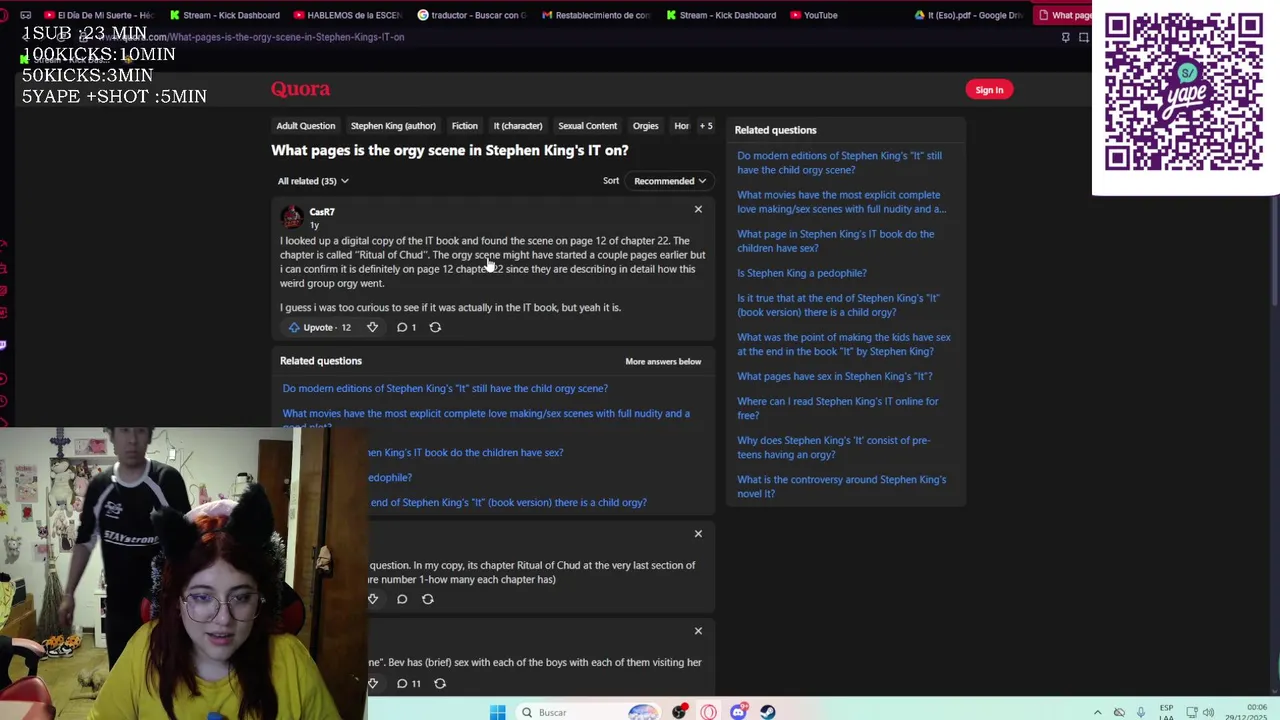Screen dimensions: 1280x720
Task: Open comments on CasR7's answer
Action: coord(406,327)
